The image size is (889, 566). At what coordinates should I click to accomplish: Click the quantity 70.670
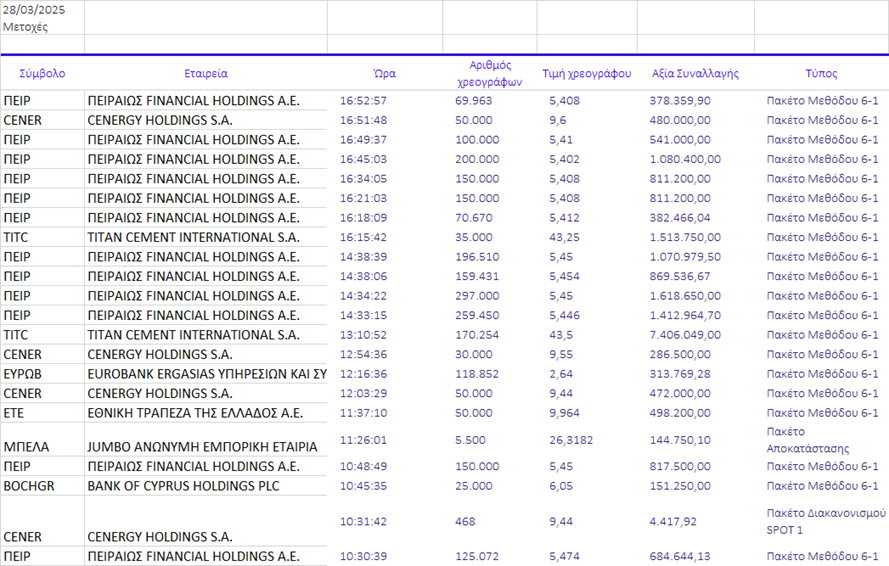[474, 218]
